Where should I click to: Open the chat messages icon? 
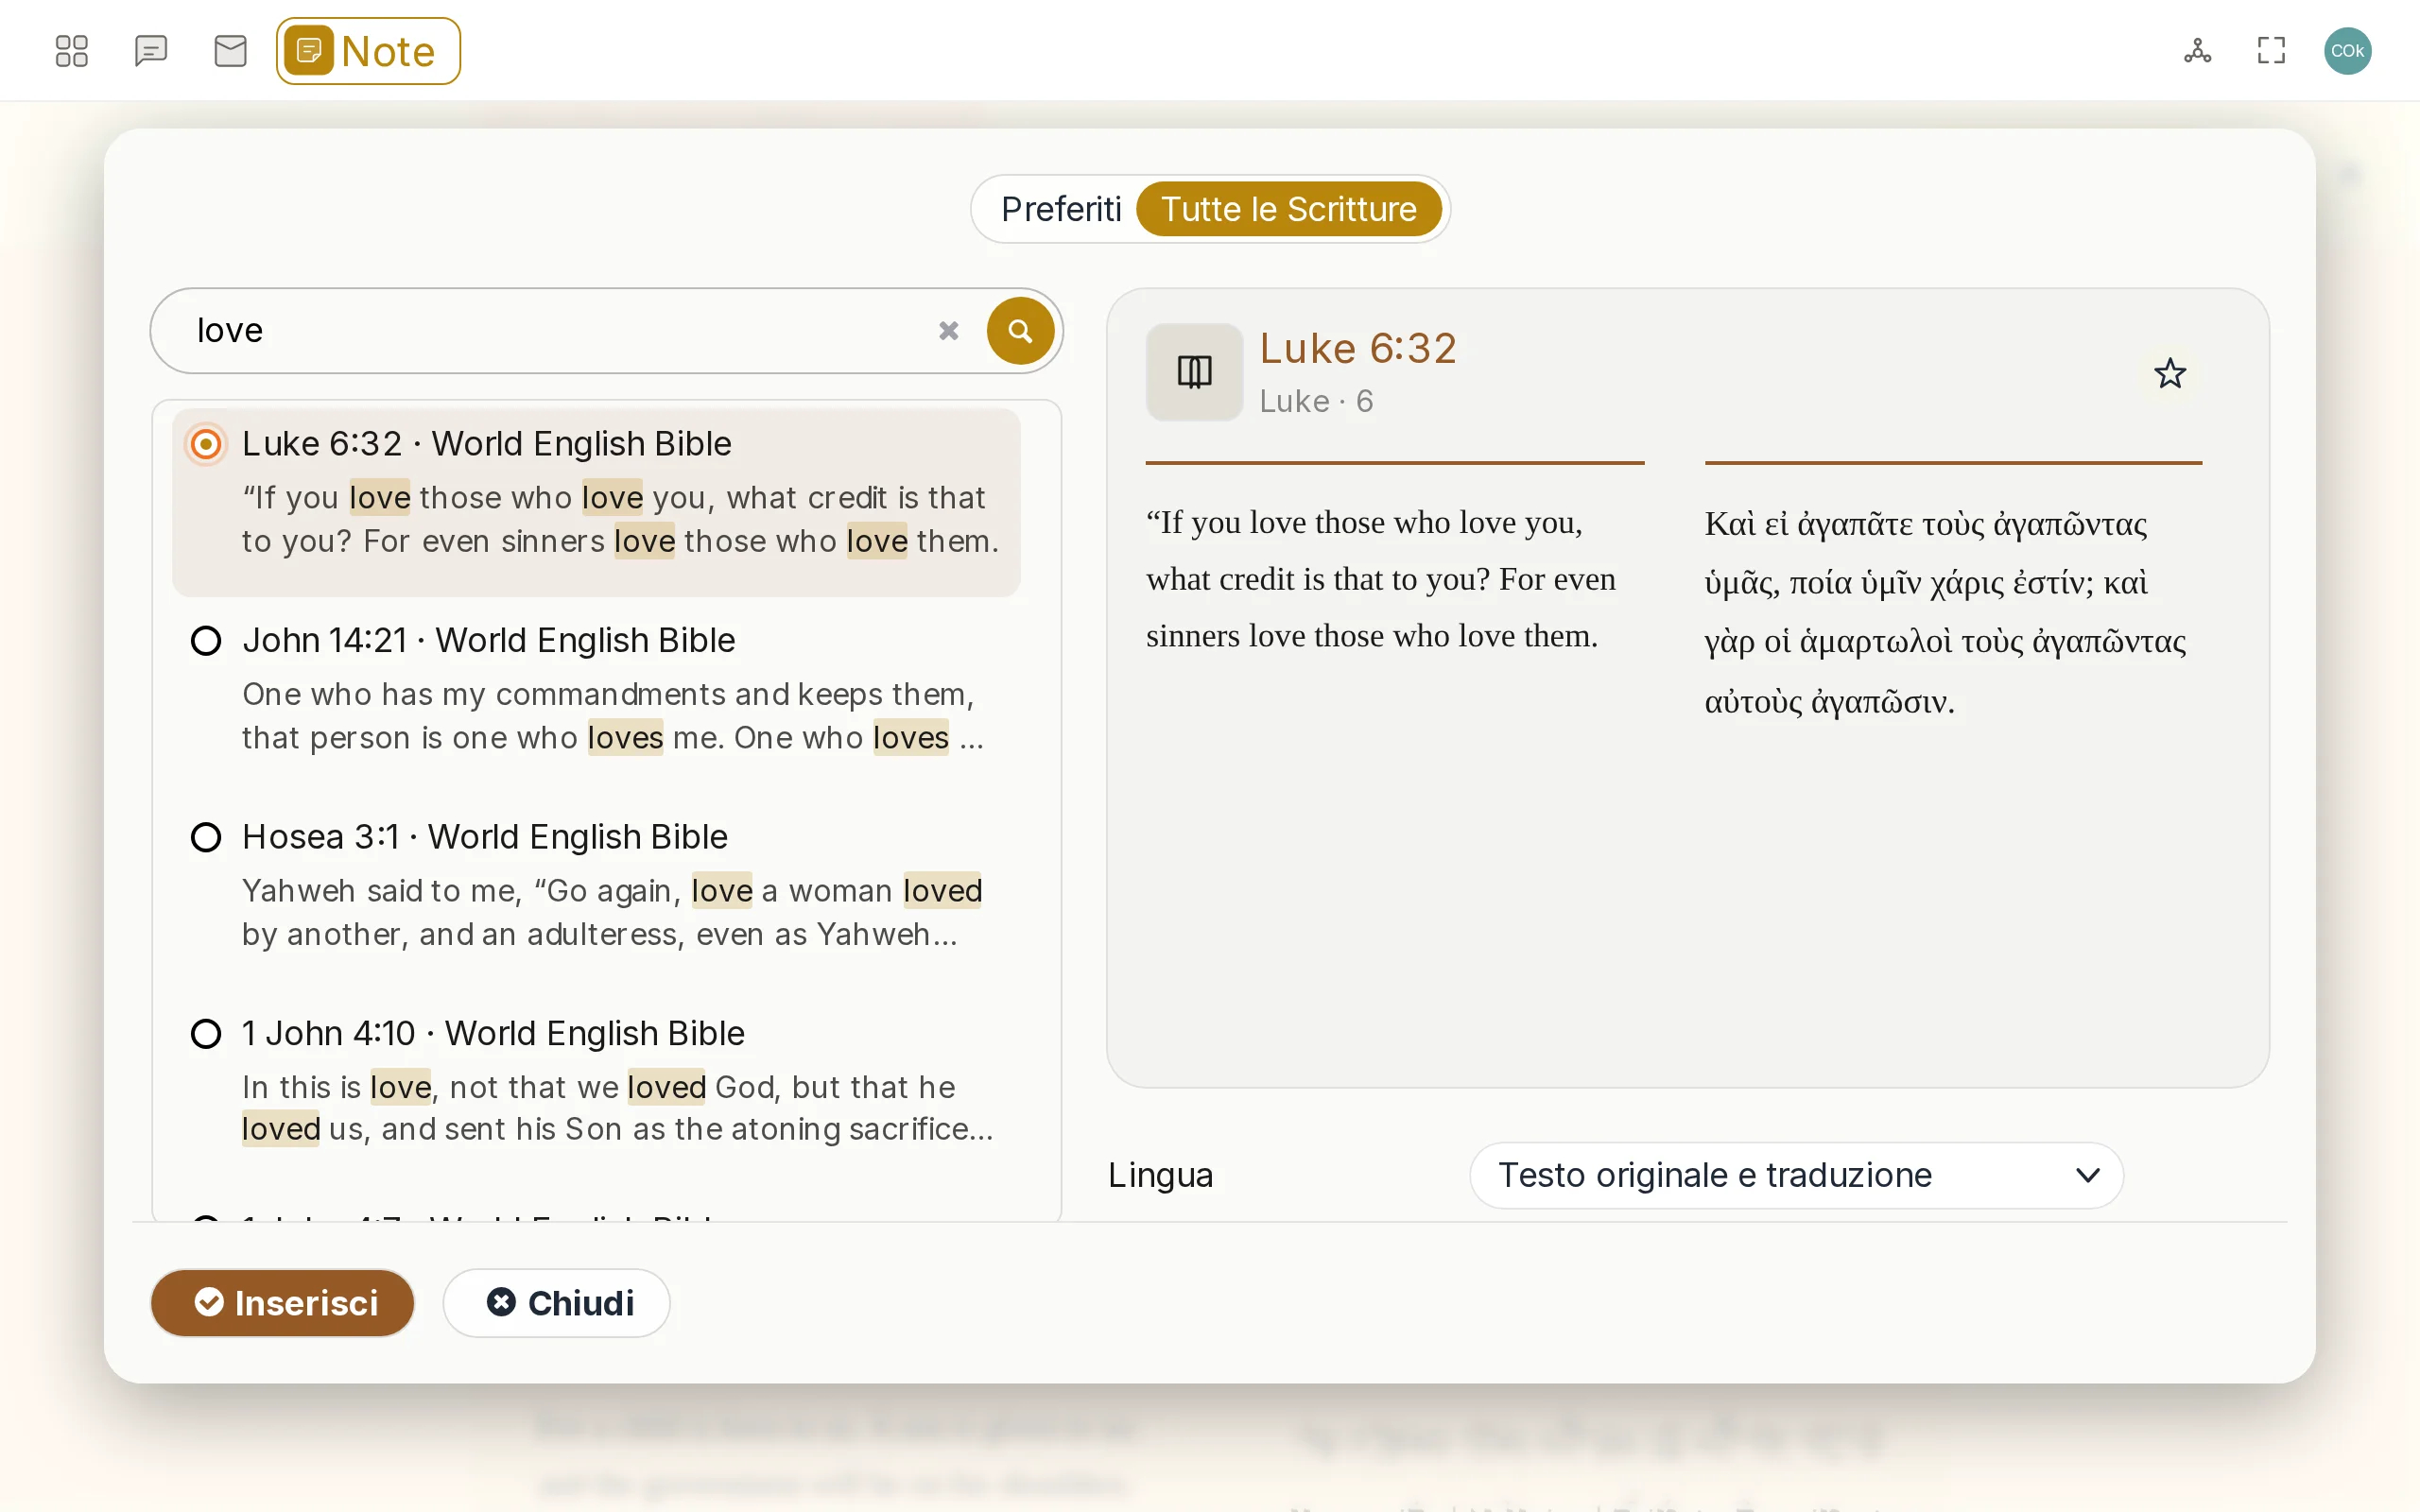tap(151, 51)
